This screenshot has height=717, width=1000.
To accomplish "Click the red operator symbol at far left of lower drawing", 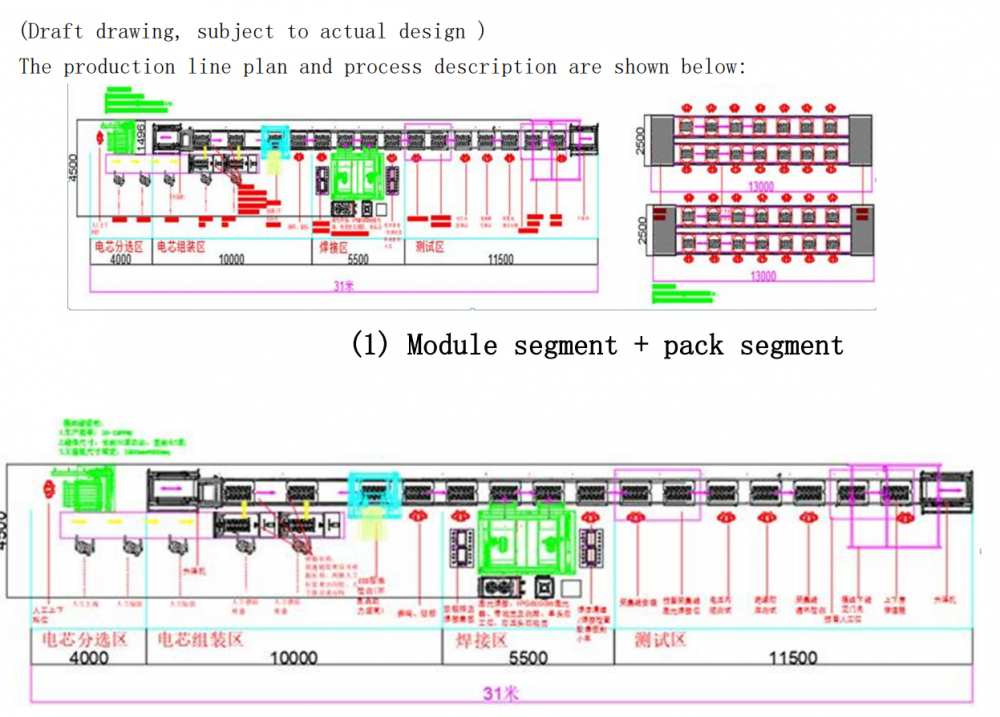I will (48, 490).
